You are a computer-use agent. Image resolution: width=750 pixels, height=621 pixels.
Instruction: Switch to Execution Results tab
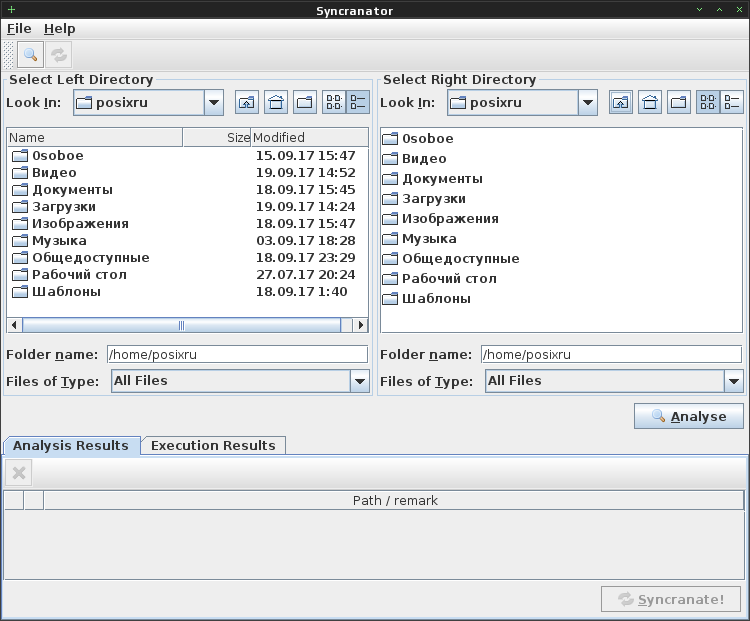(x=213, y=445)
